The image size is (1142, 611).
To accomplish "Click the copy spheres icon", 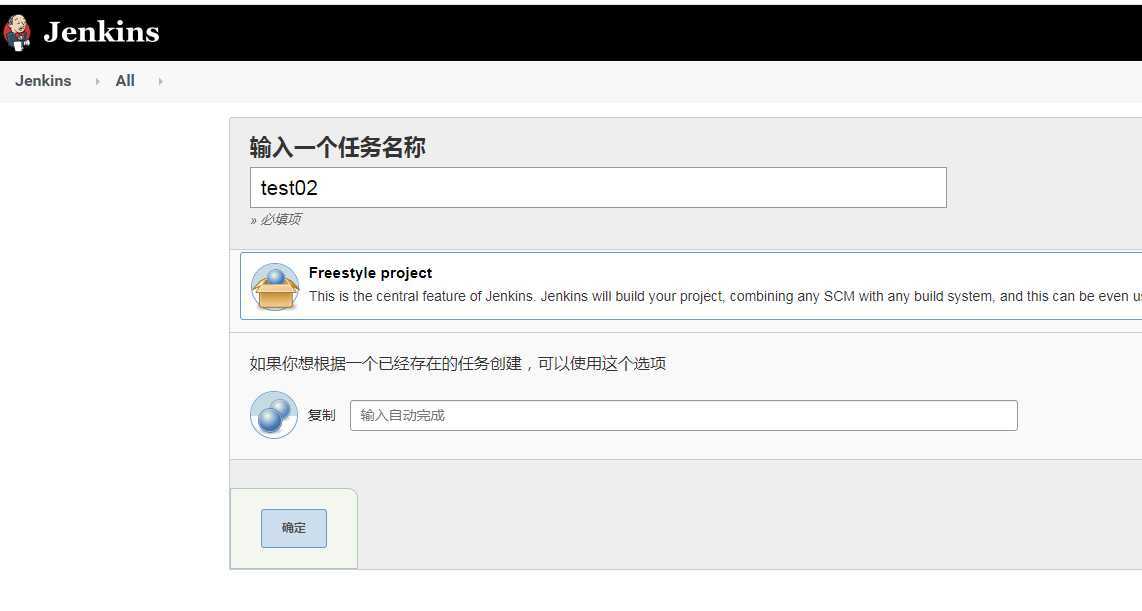I will [x=274, y=415].
